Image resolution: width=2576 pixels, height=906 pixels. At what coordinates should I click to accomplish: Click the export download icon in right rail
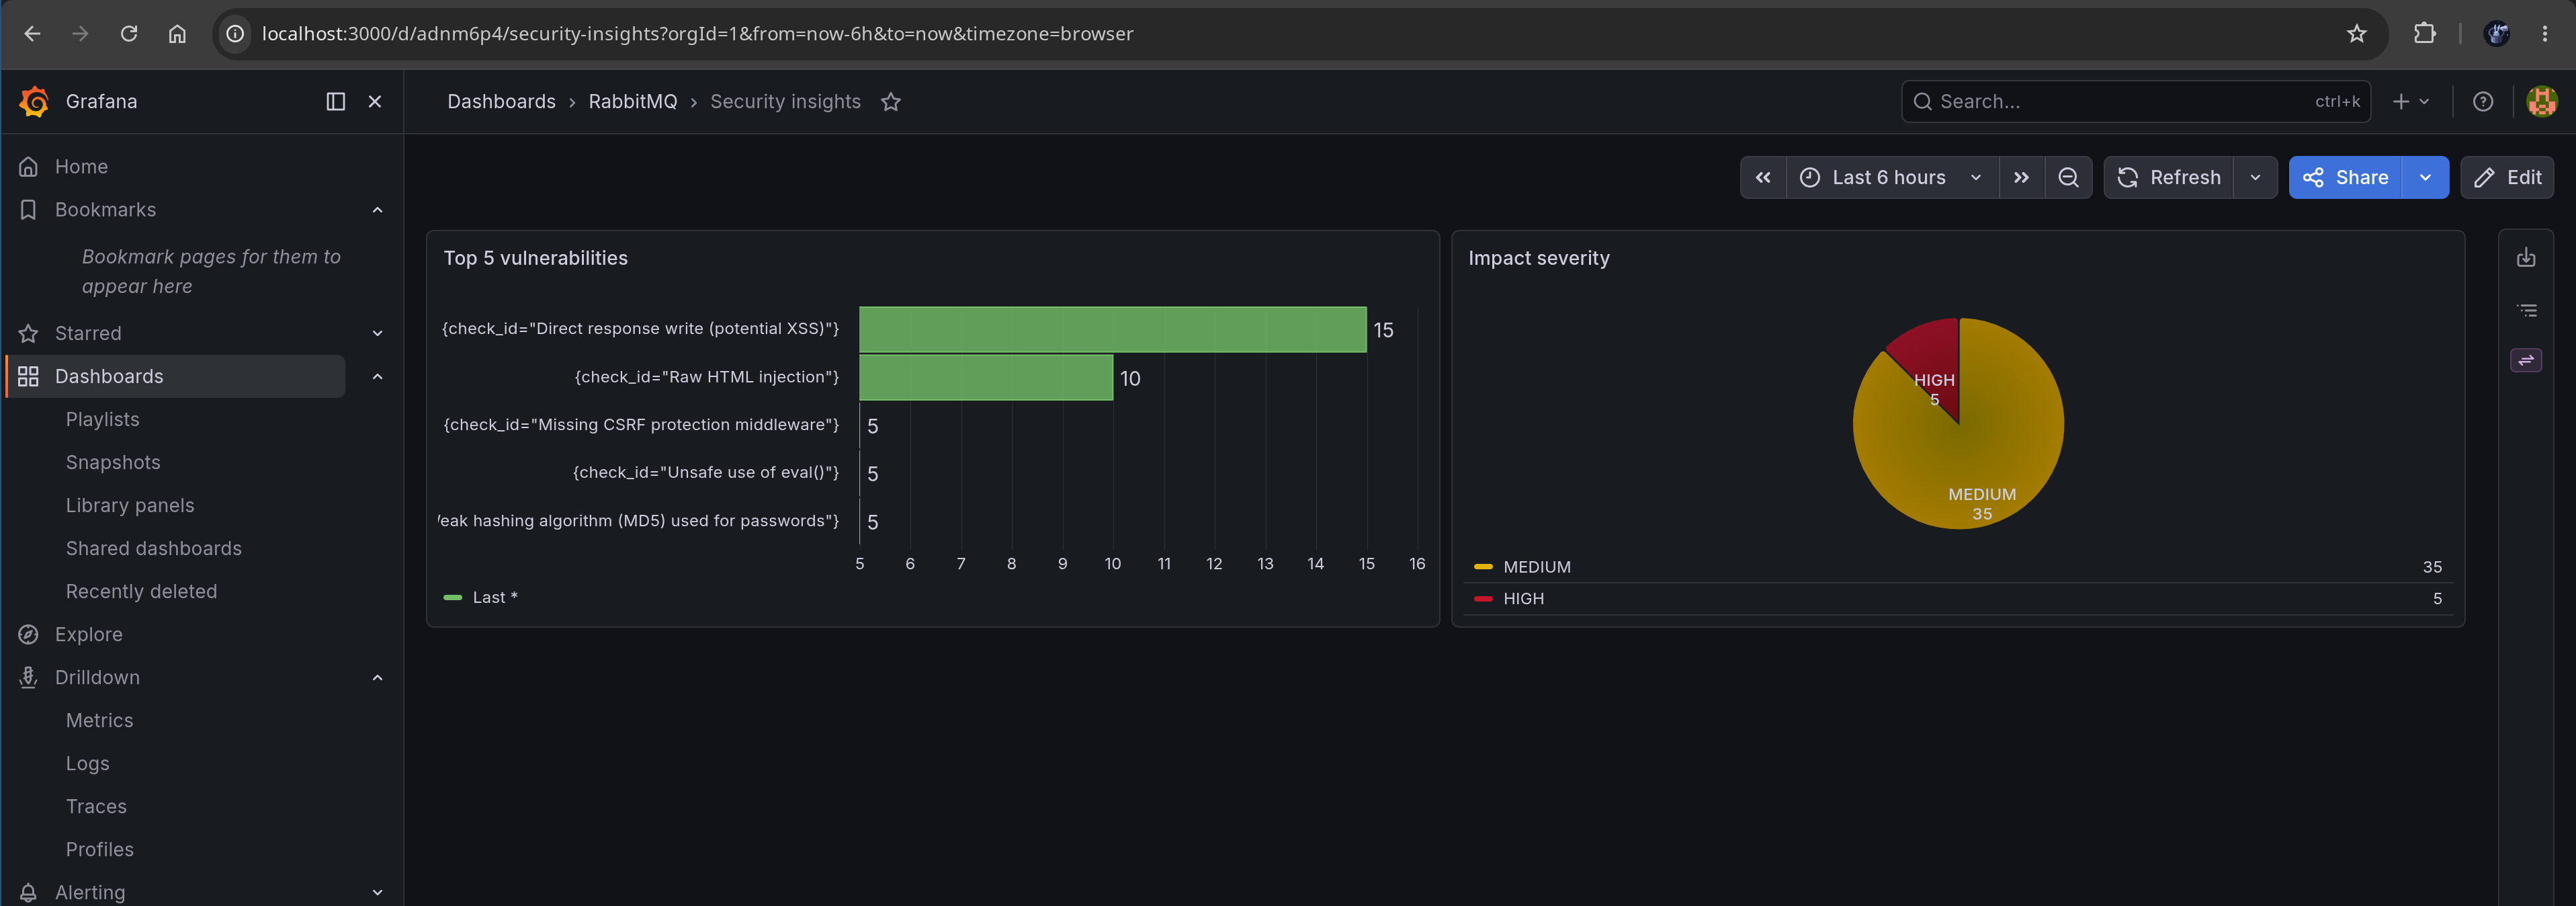(2526, 257)
